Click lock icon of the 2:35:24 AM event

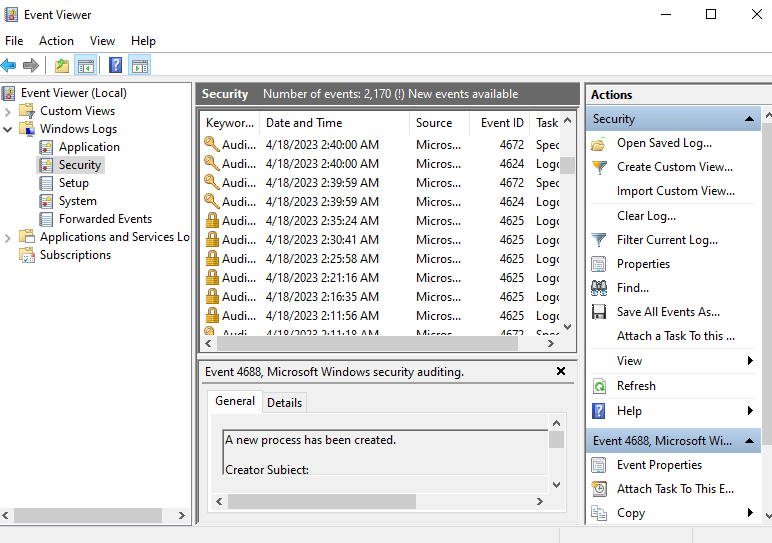(212, 220)
